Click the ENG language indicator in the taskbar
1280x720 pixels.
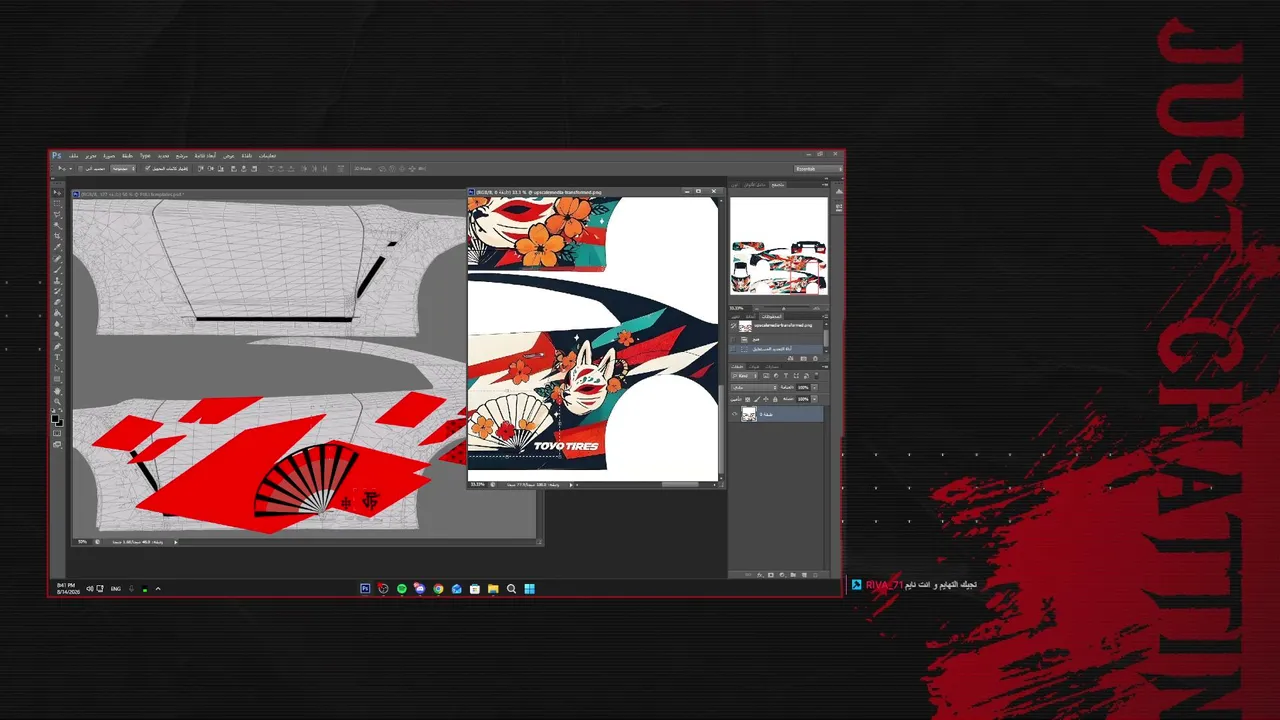[116, 589]
